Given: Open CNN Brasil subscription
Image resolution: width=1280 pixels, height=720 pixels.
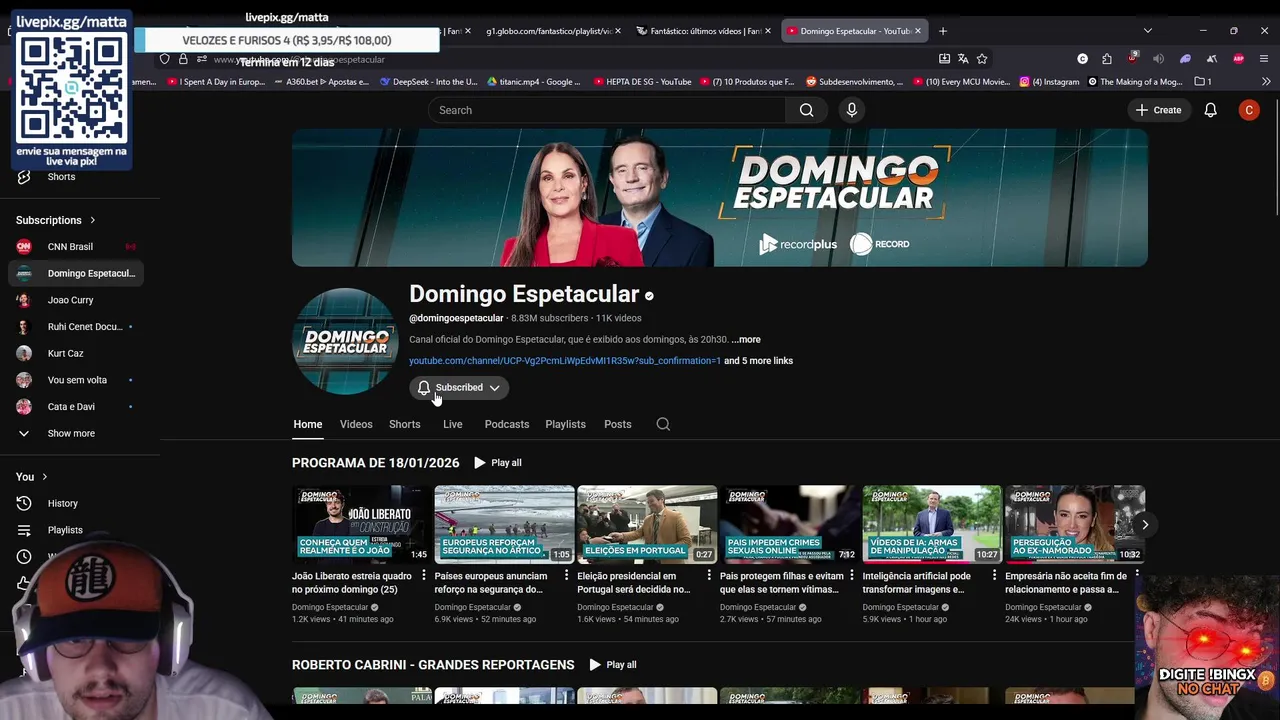Looking at the screenshot, I should pyautogui.click(x=76, y=247).
